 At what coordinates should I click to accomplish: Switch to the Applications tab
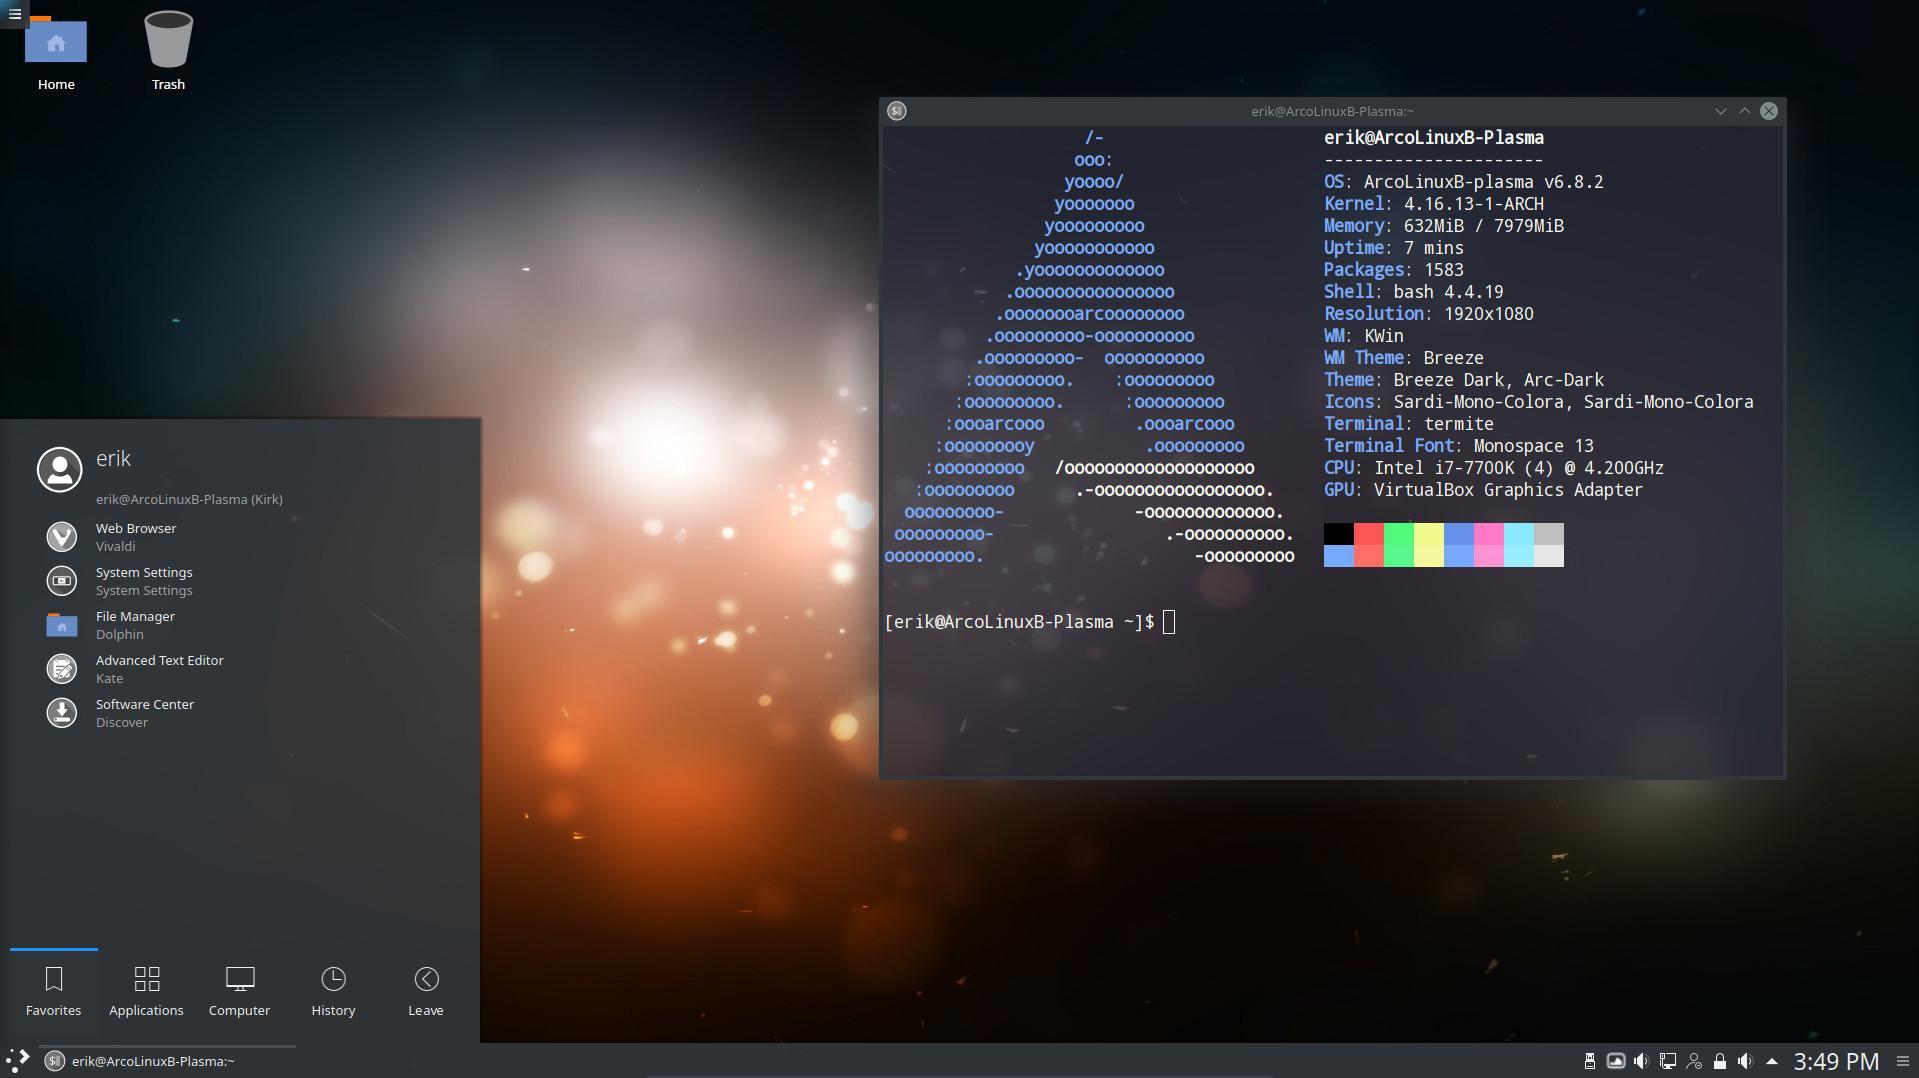coord(146,991)
